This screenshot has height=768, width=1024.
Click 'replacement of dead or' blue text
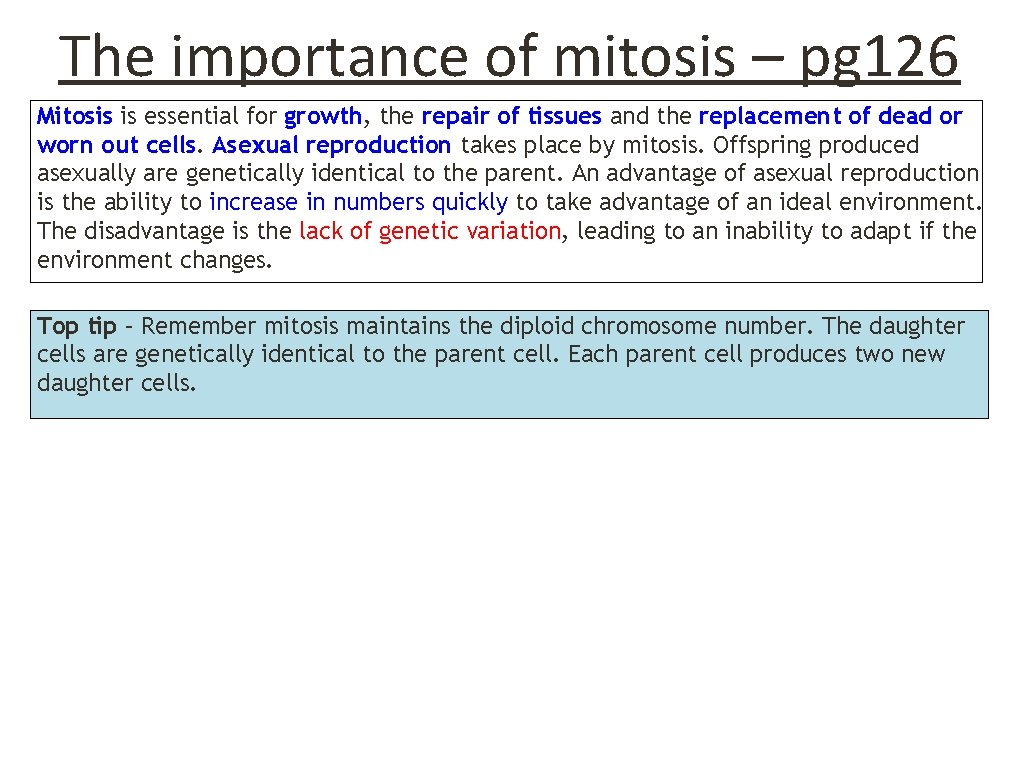point(830,116)
